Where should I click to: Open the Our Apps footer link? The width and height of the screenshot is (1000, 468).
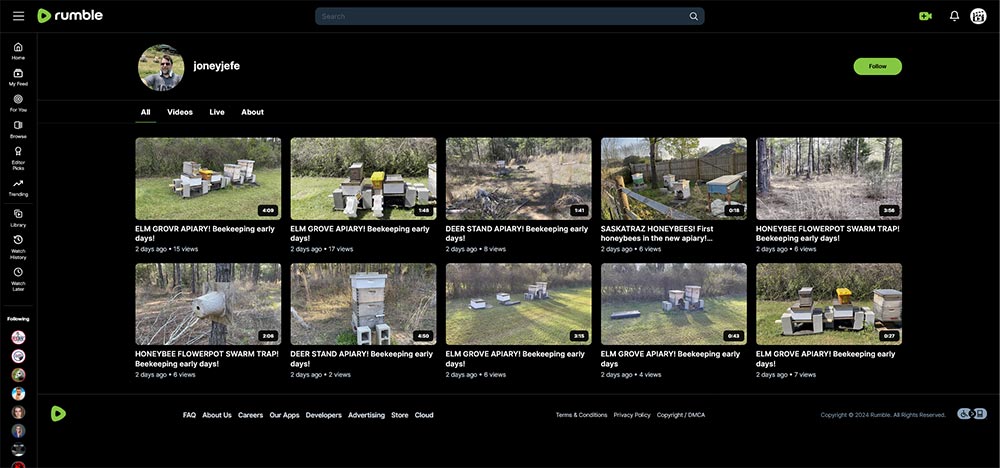(284, 415)
